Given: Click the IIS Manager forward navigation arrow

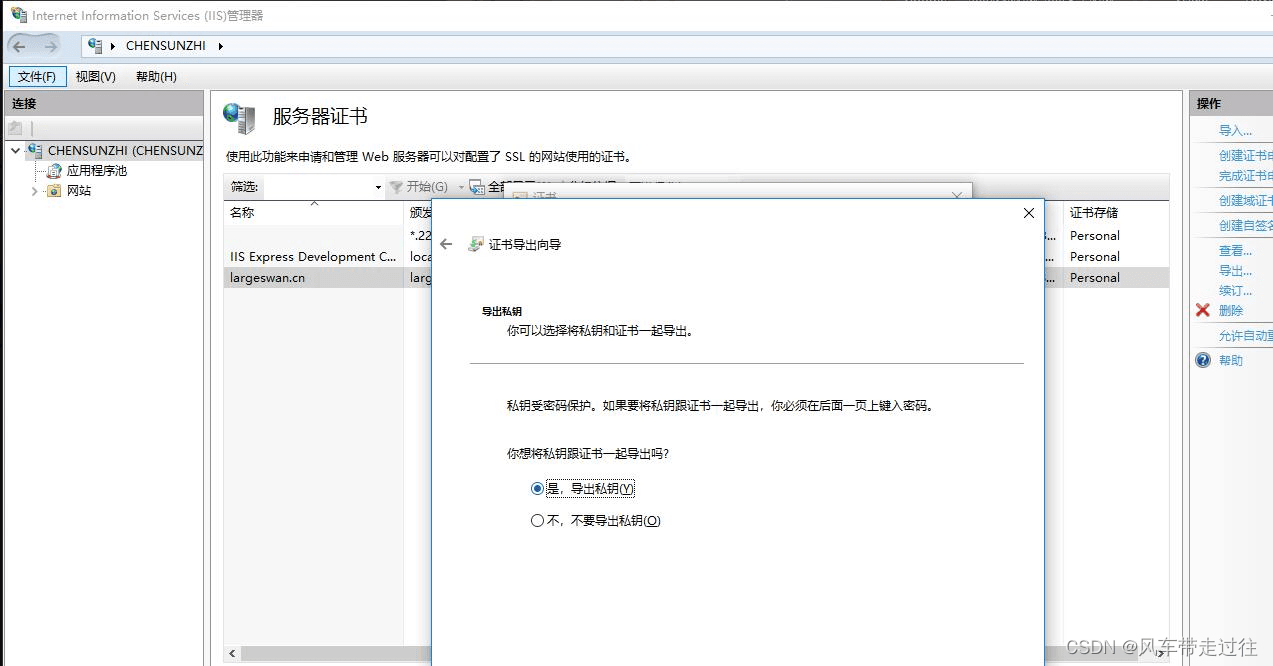Looking at the screenshot, I should (x=50, y=46).
